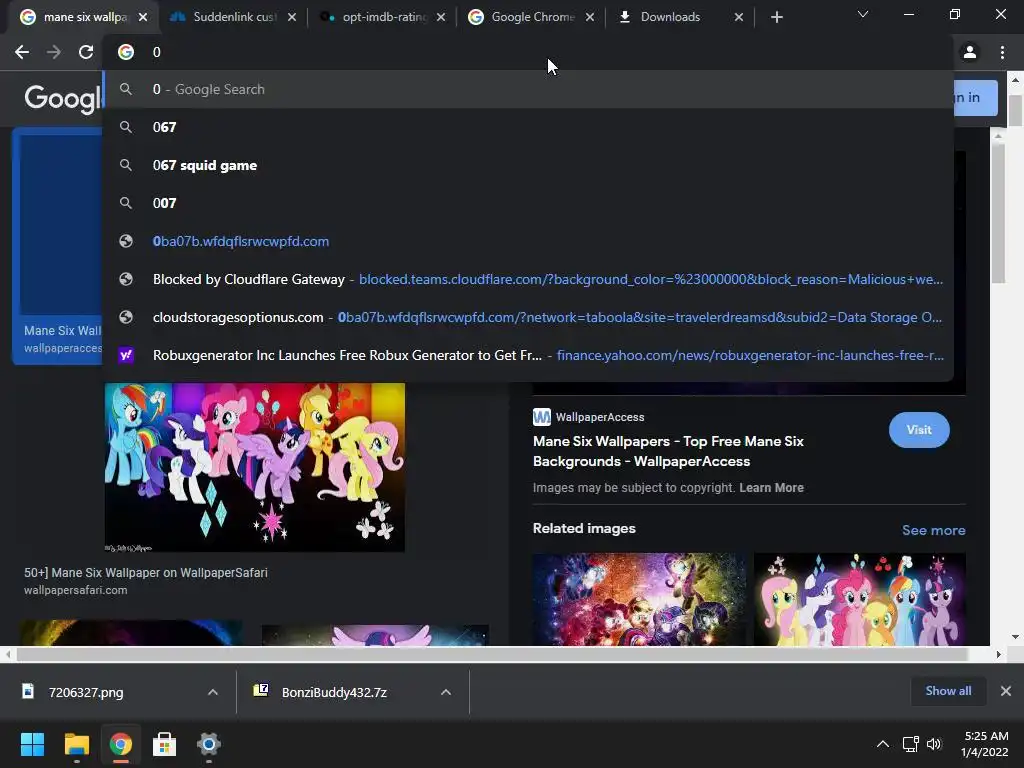The width and height of the screenshot is (1024, 768).
Task: Click the forward navigation arrow
Action: pyautogui.click(x=54, y=52)
